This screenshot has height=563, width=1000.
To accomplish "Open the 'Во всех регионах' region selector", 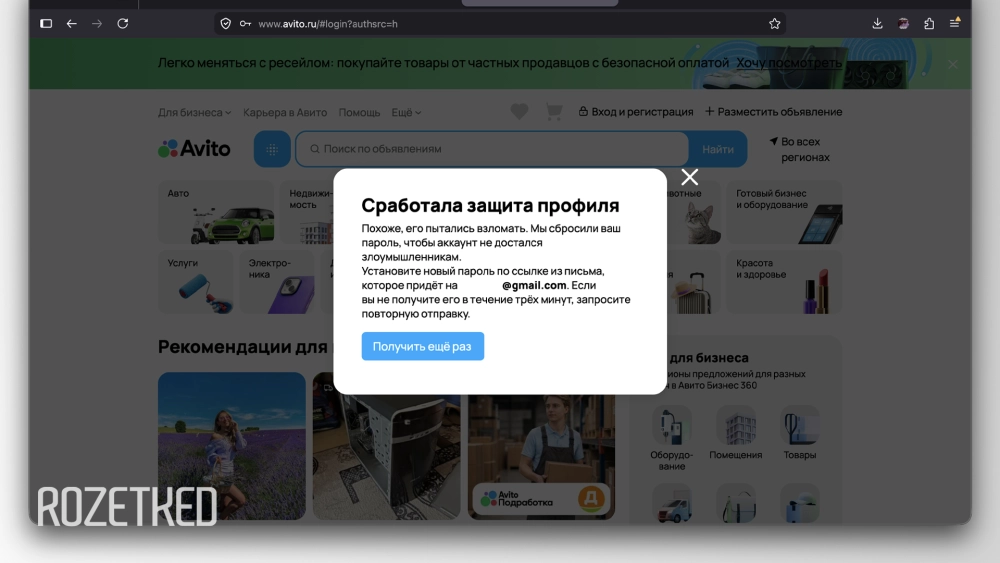I will [800, 149].
